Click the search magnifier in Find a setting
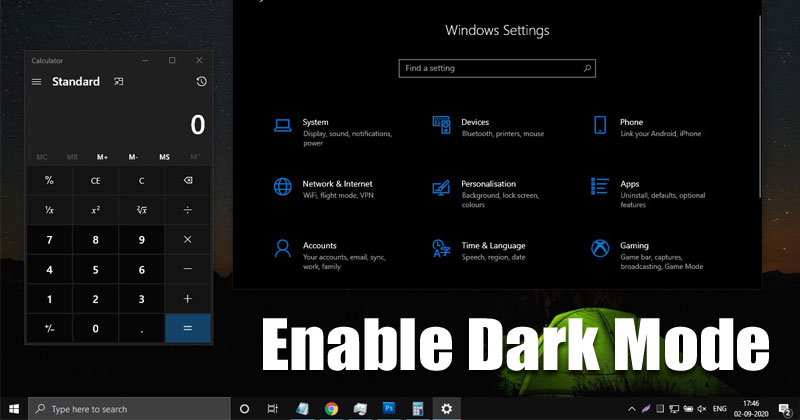The height and width of the screenshot is (420, 800). tap(587, 68)
